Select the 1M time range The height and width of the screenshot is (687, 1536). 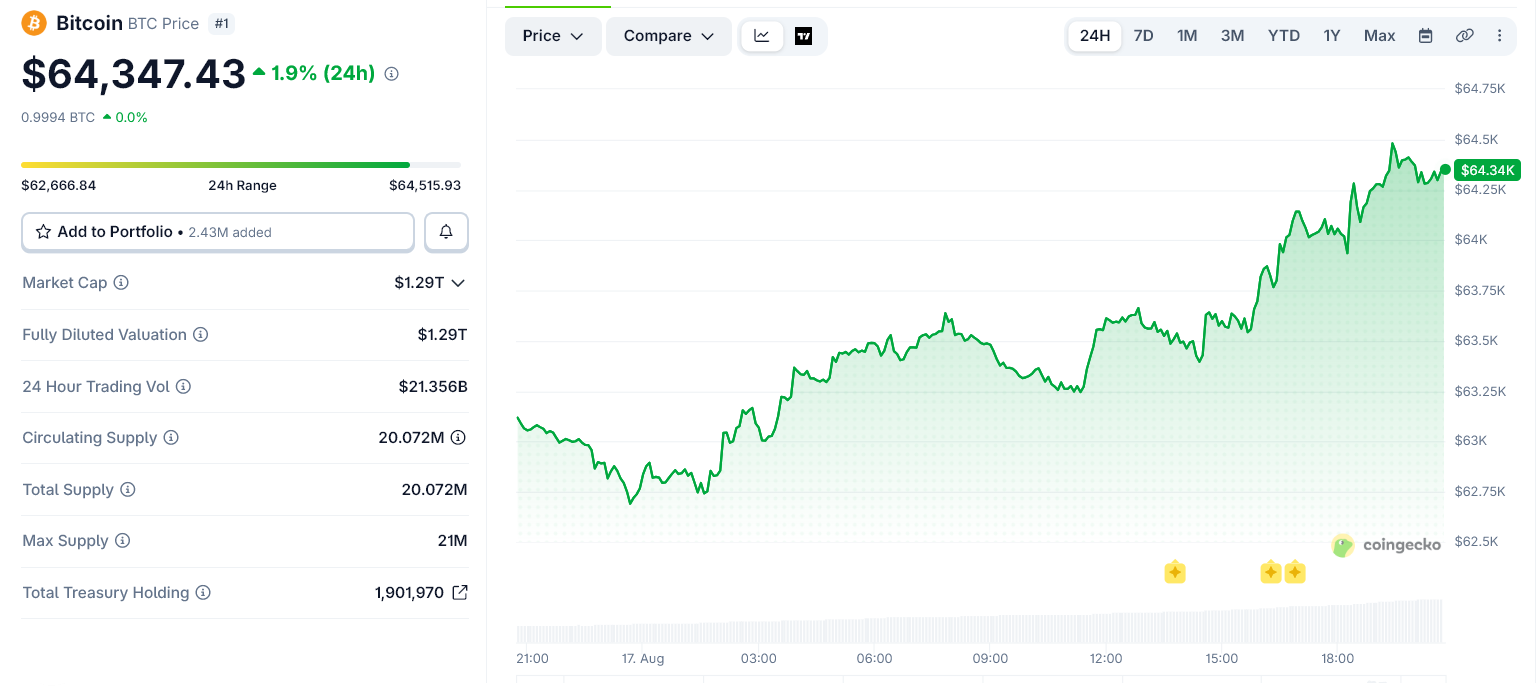click(x=1187, y=36)
